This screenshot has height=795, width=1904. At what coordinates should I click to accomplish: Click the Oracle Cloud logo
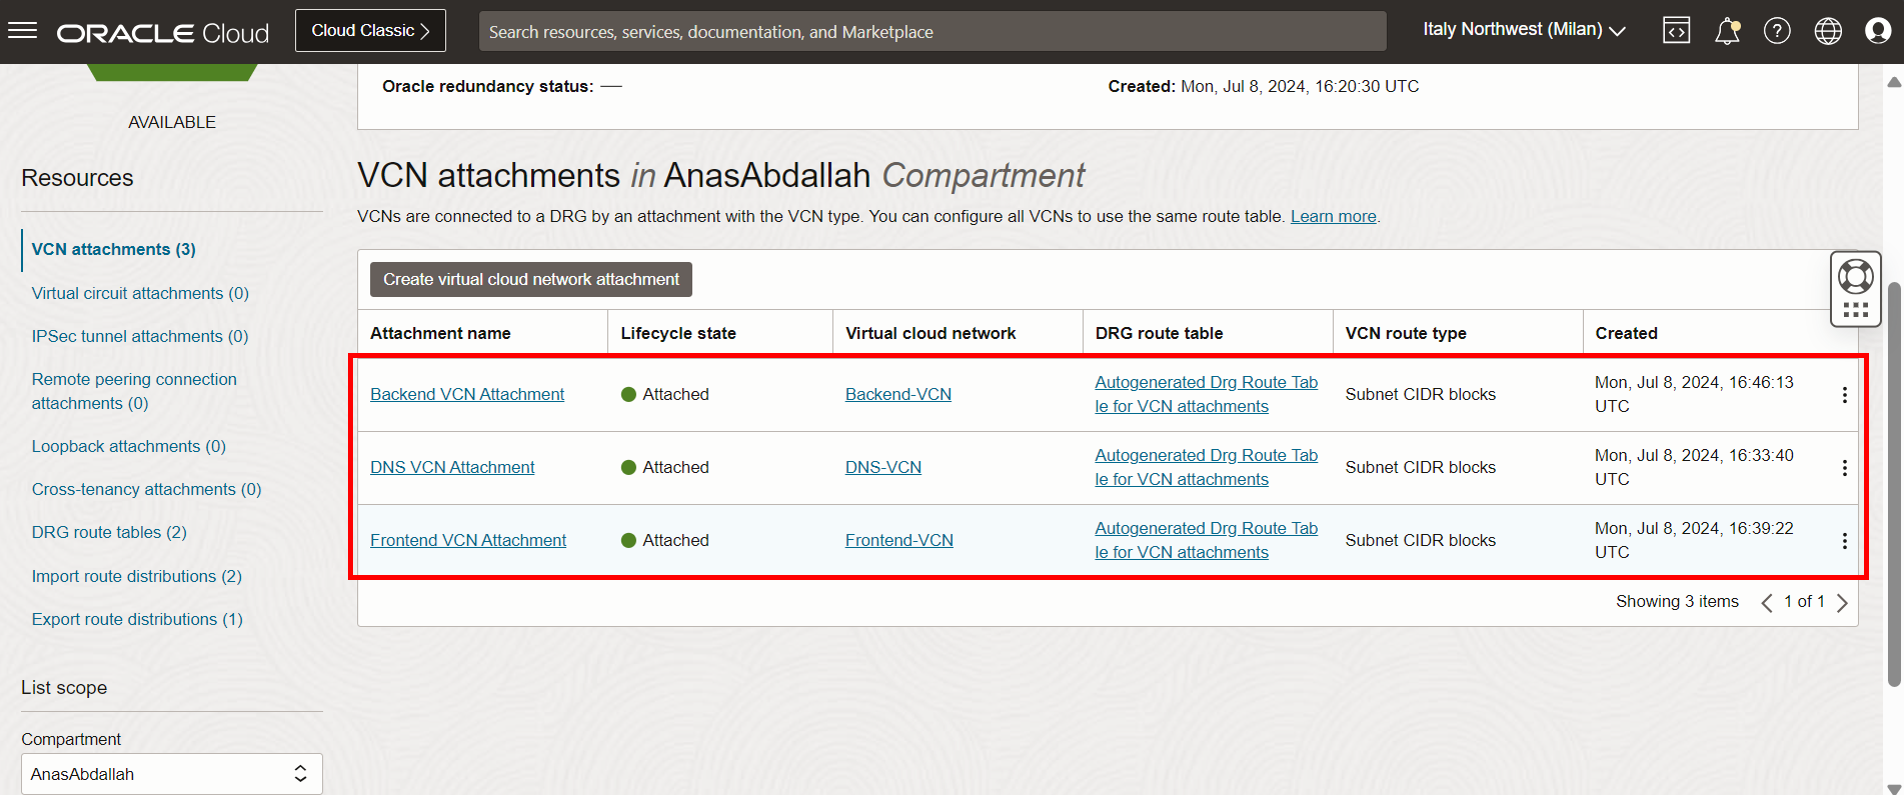[x=163, y=33]
